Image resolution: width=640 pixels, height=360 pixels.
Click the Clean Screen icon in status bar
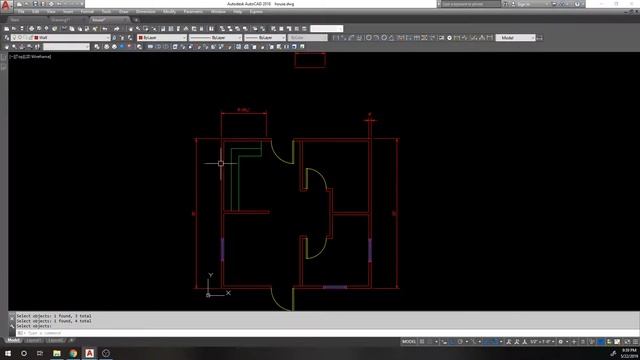tap(627, 342)
